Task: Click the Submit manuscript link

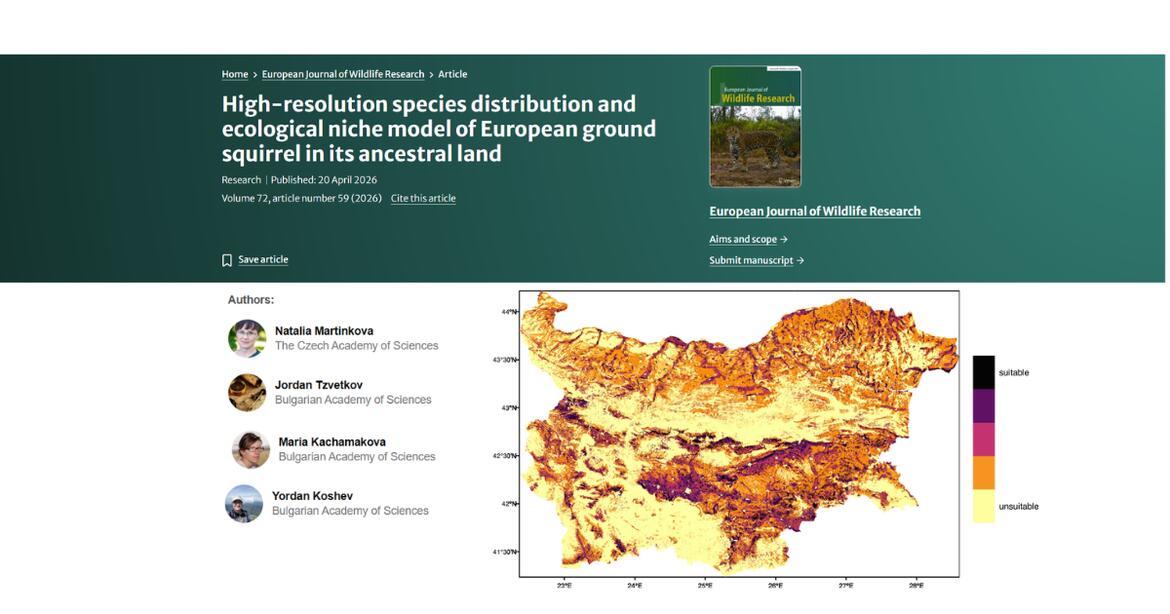Action: [757, 260]
